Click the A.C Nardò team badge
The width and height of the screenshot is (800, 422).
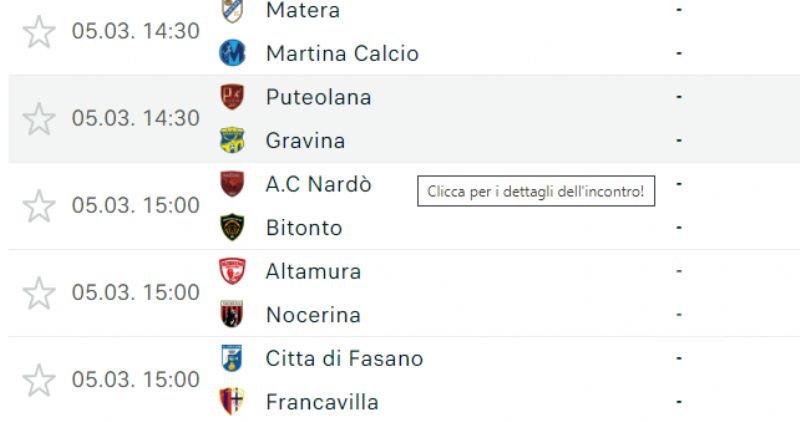coord(232,184)
